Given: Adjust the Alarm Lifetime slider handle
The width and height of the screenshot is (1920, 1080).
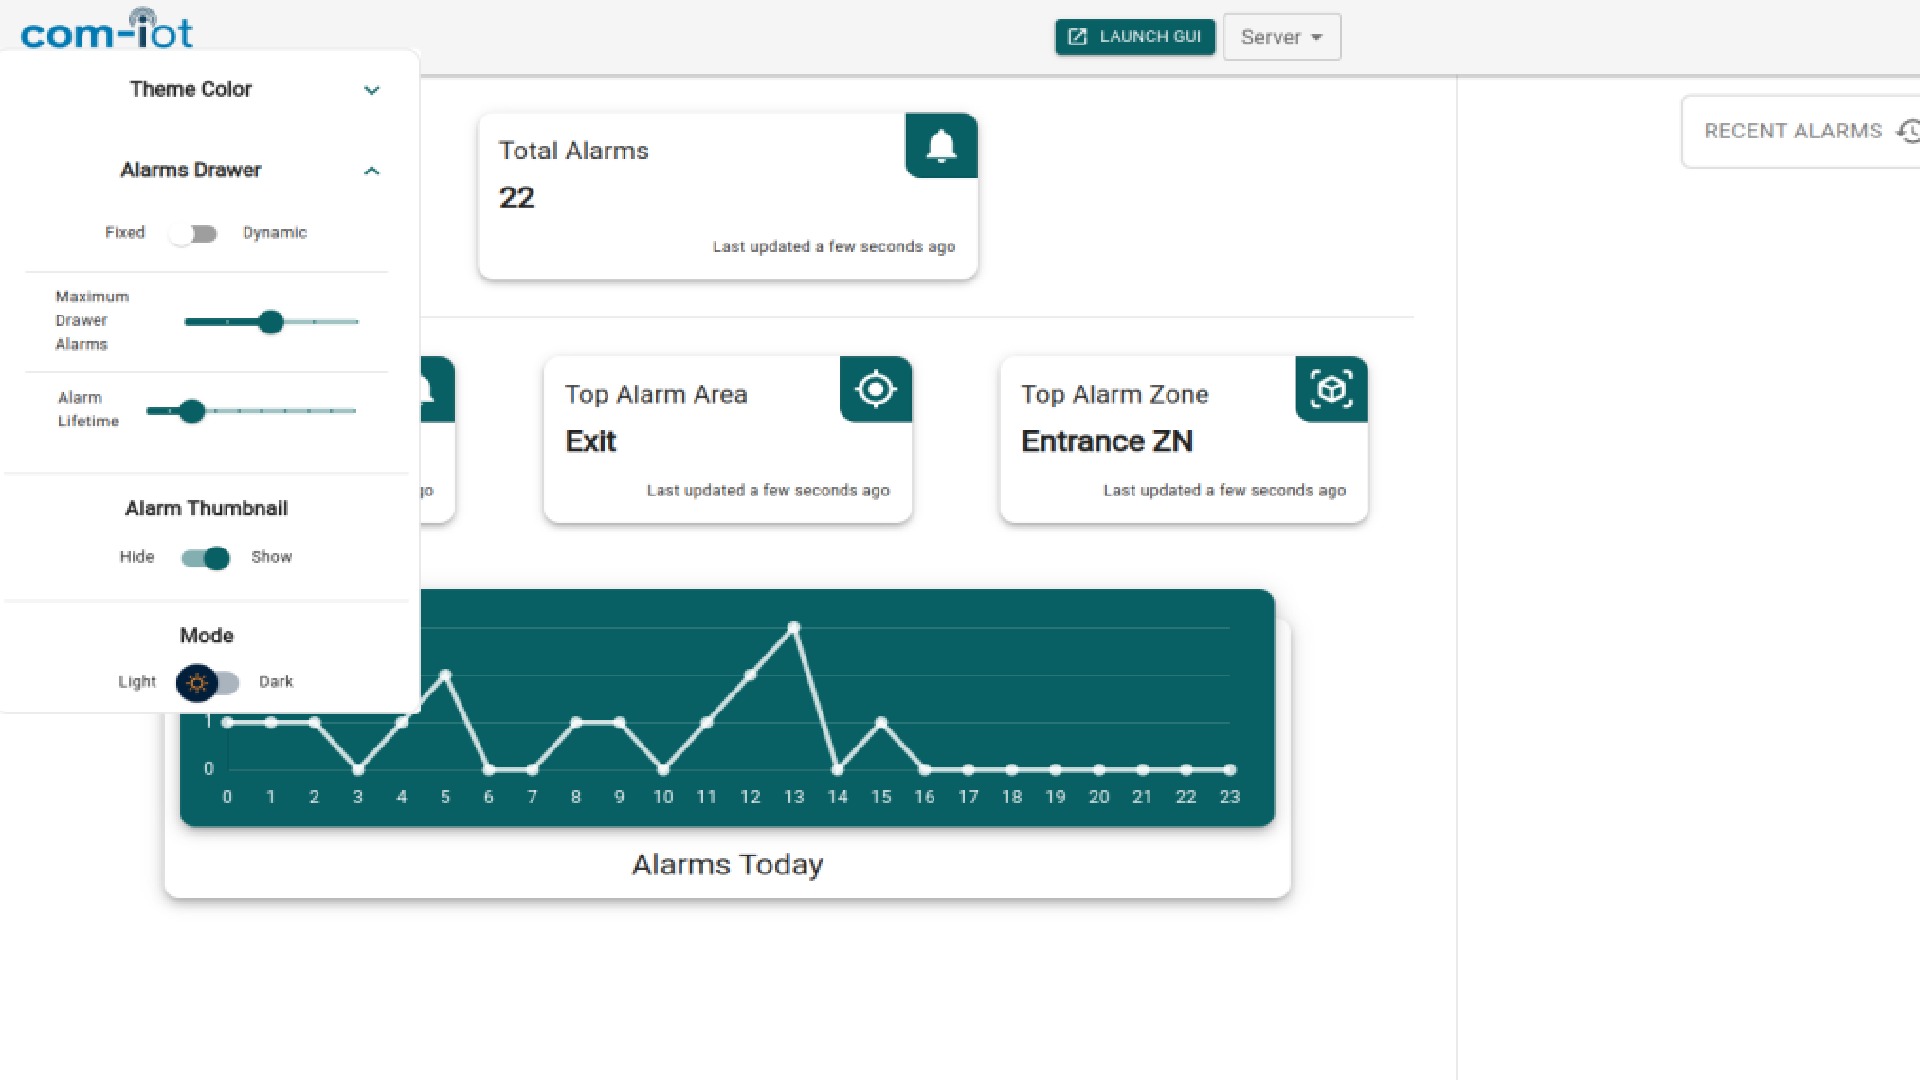Looking at the screenshot, I should point(192,411).
